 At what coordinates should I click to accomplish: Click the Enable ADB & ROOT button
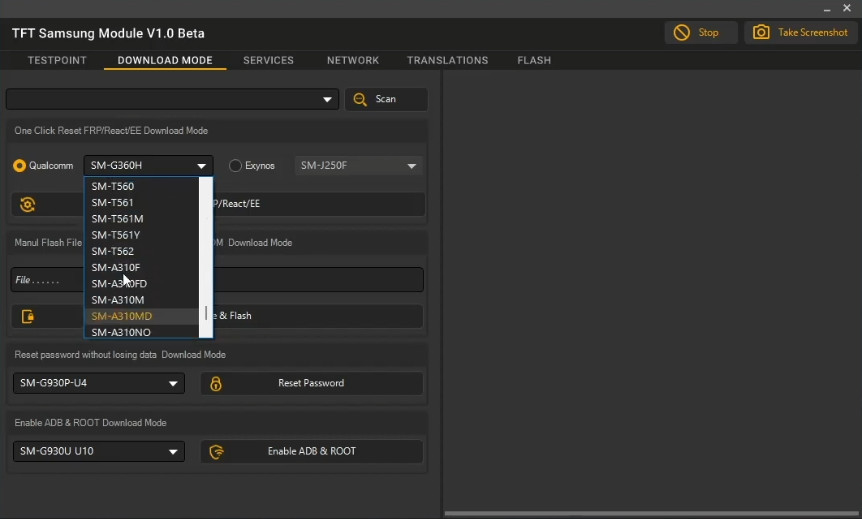(x=312, y=451)
